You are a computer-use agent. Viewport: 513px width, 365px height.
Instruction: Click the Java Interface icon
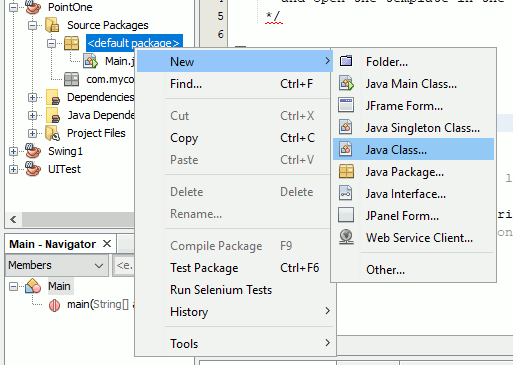pos(346,193)
